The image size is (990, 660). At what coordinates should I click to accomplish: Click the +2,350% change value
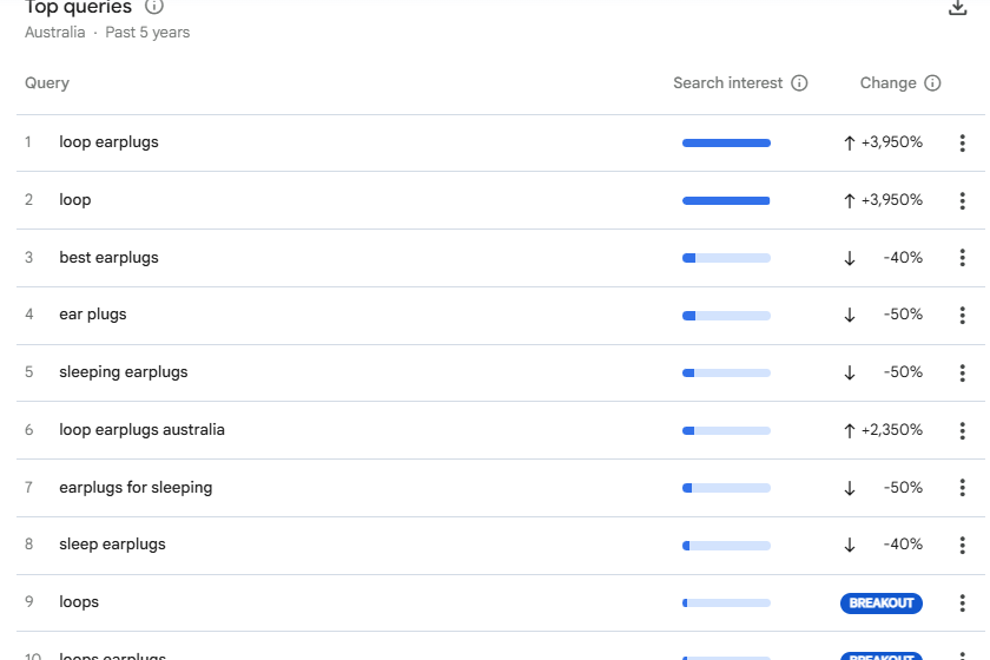pos(892,430)
